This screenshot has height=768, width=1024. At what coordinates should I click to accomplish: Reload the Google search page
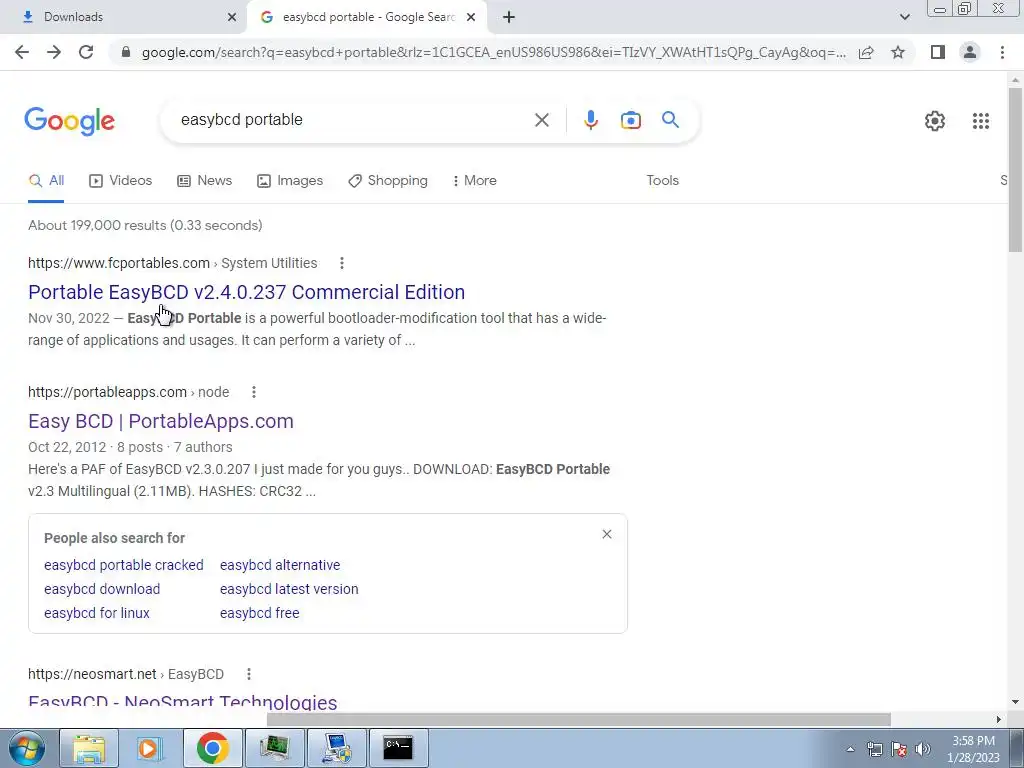(x=86, y=52)
